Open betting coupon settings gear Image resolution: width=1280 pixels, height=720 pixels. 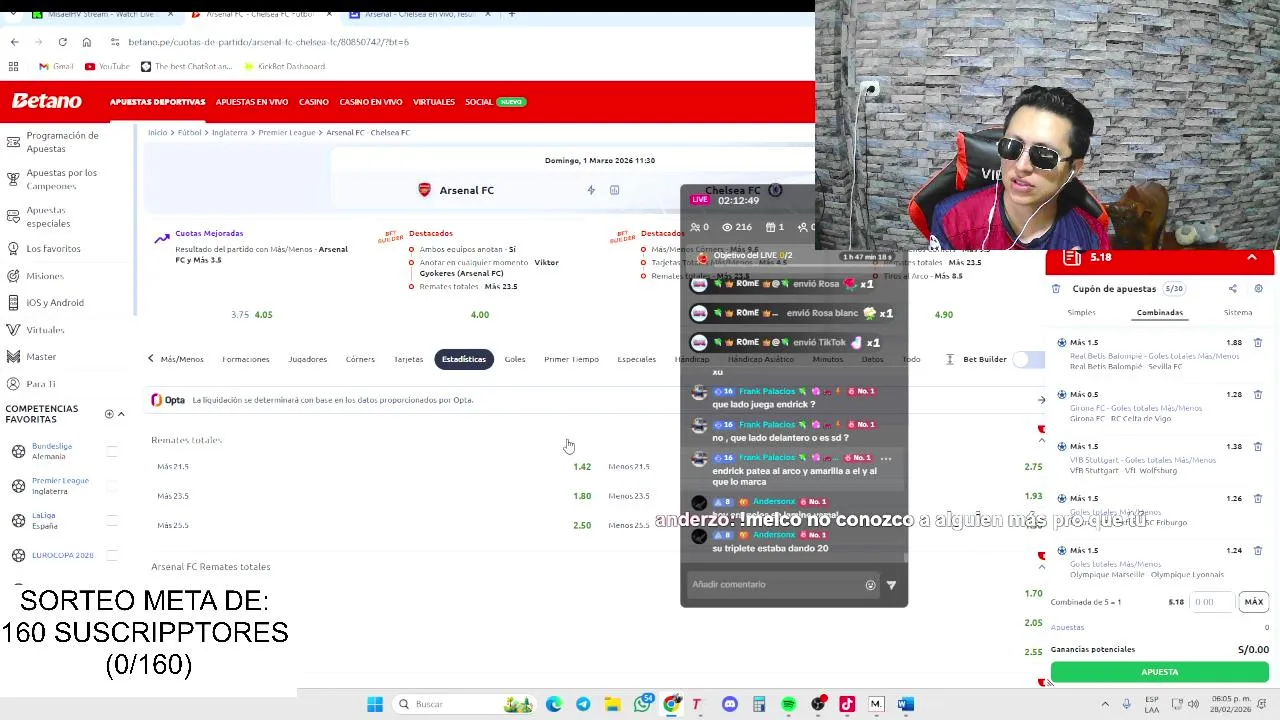click(1258, 289)
